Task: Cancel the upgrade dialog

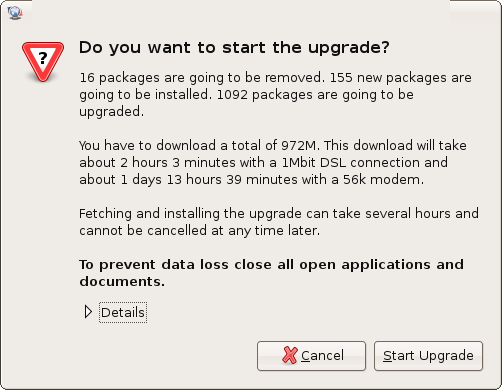Action: click(x=311, y=356)
